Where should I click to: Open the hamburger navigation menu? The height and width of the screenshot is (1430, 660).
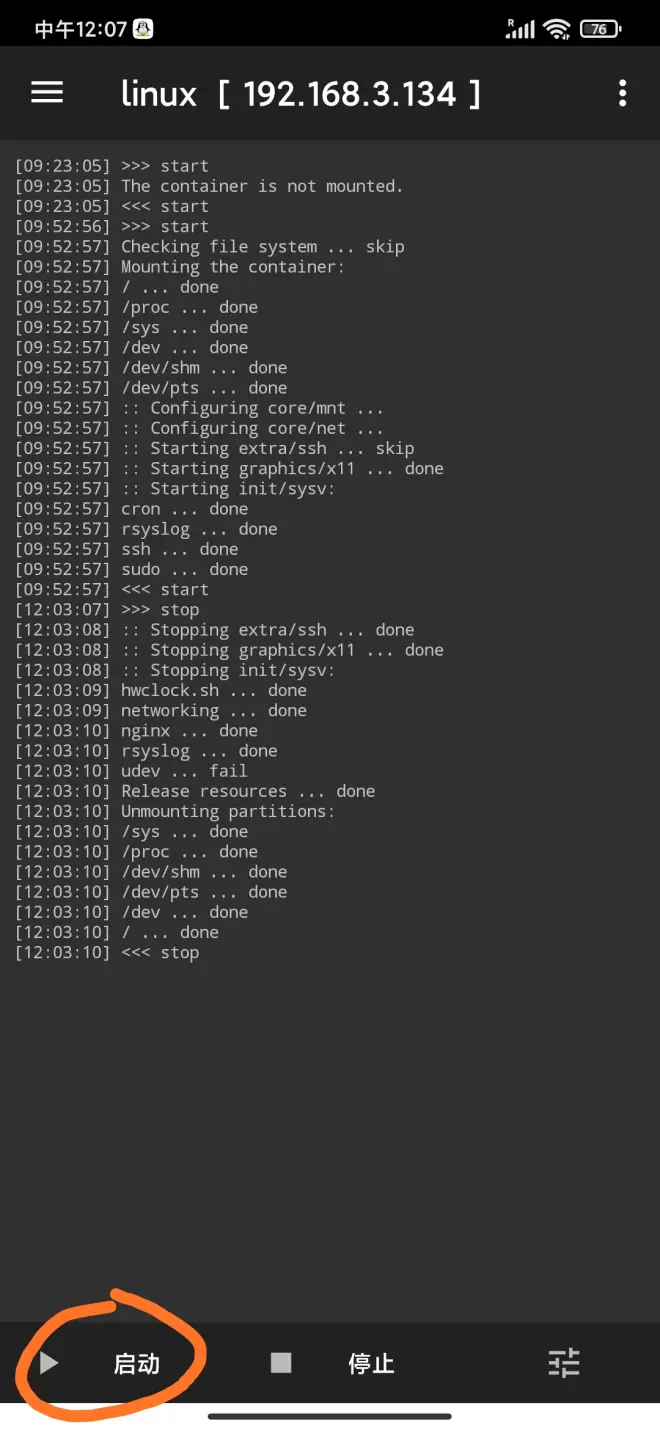[47, 93]
